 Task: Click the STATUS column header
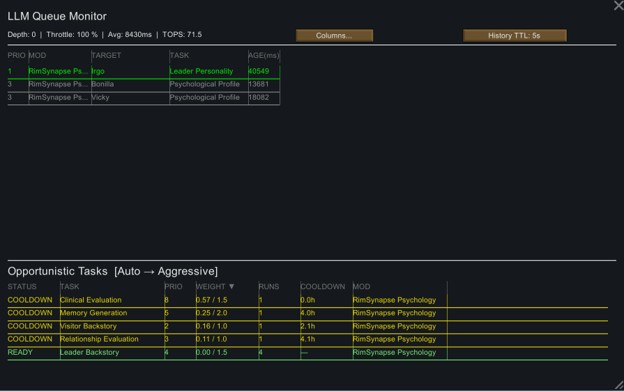coord(22,286)
